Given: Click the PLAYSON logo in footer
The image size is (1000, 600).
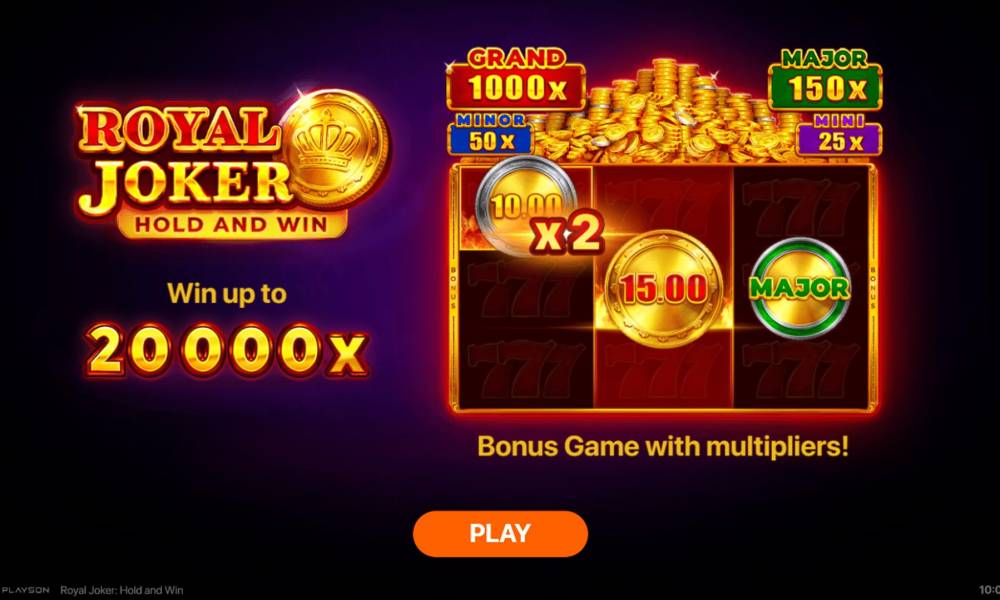Looking at the screenshot, I should tap(26, 590).
